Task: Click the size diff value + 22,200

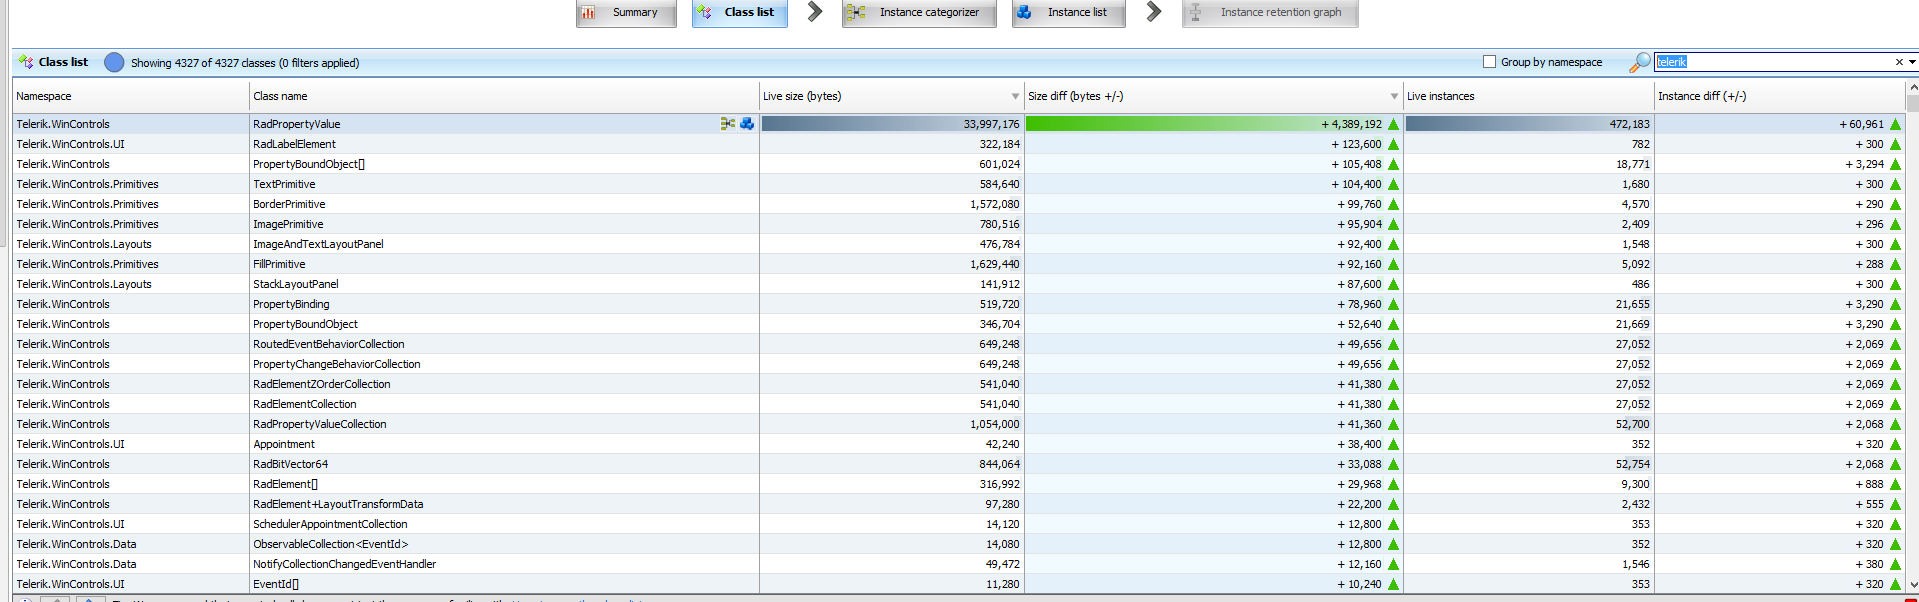Action: tap(1359, 504)
